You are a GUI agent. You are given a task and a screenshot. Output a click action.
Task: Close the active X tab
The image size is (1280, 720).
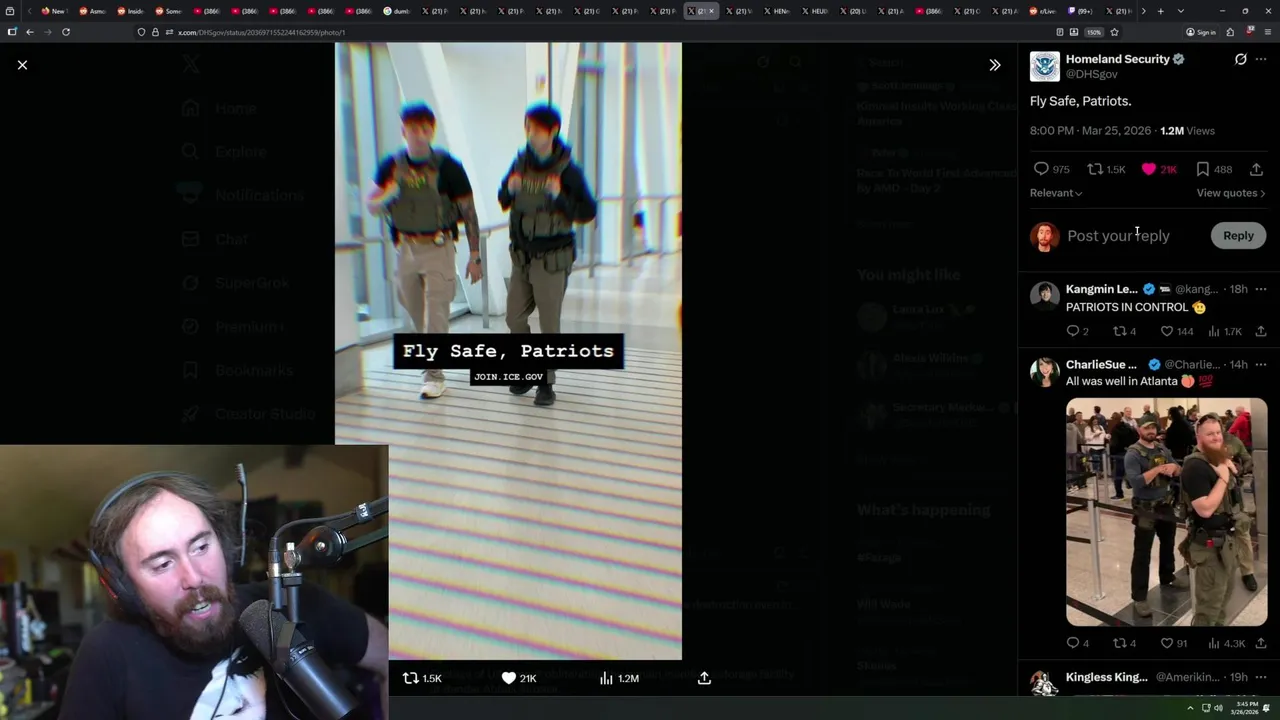(x=711, y=11)
